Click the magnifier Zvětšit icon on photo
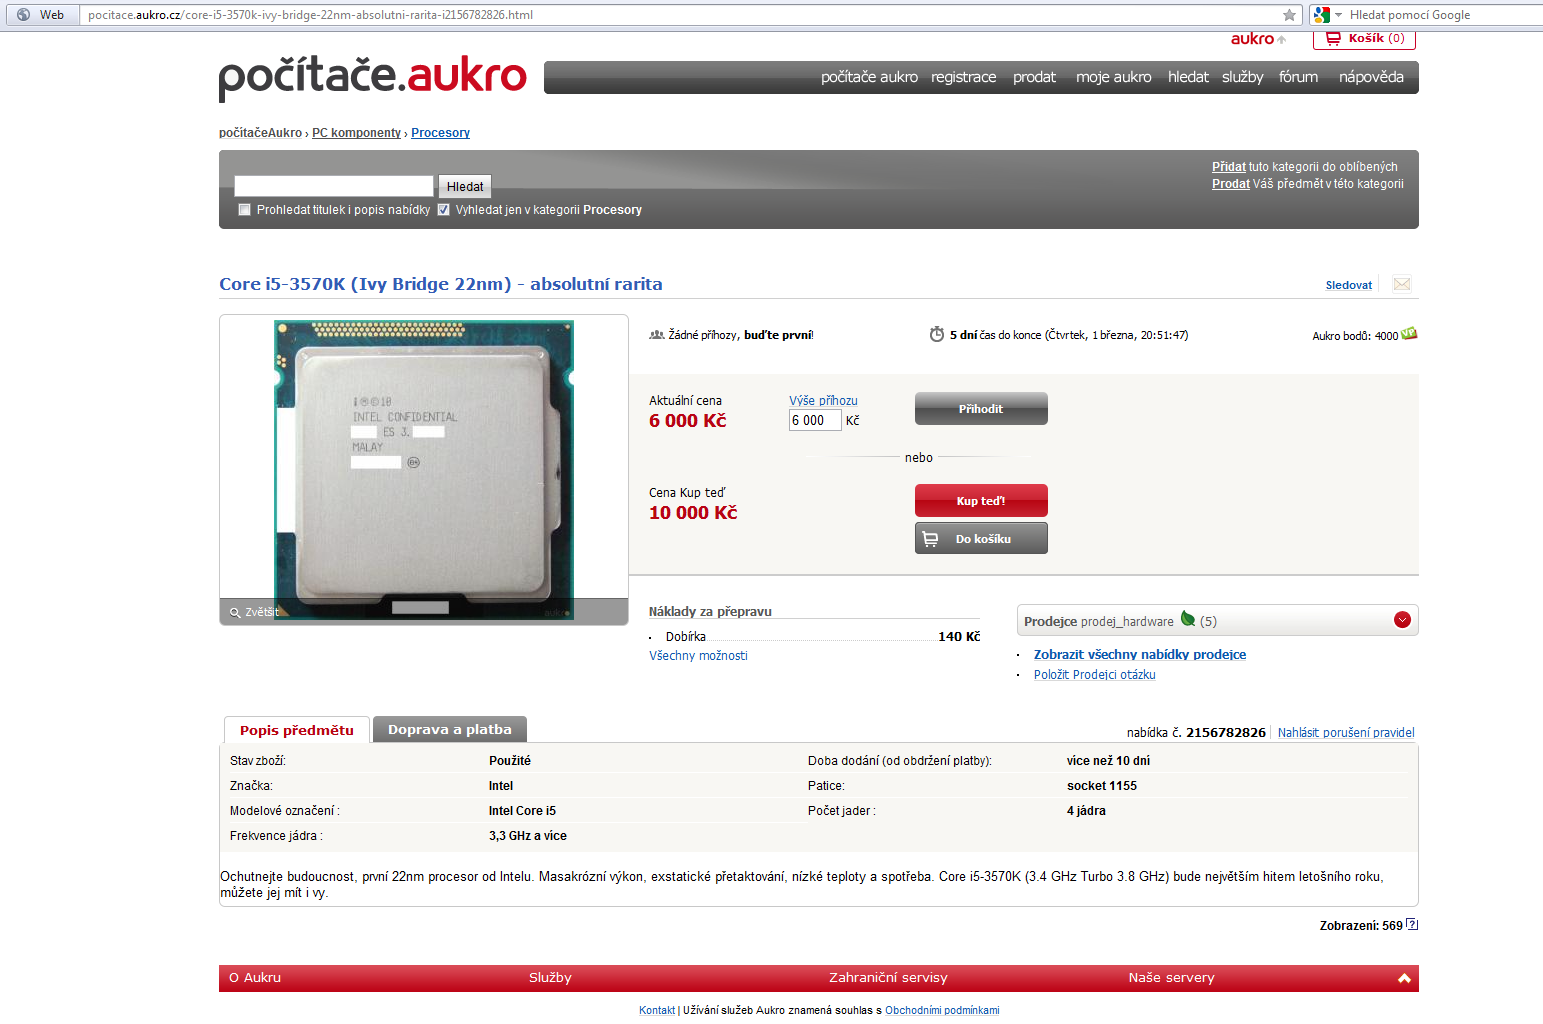 pyautogui.click(x=235, y=612)
